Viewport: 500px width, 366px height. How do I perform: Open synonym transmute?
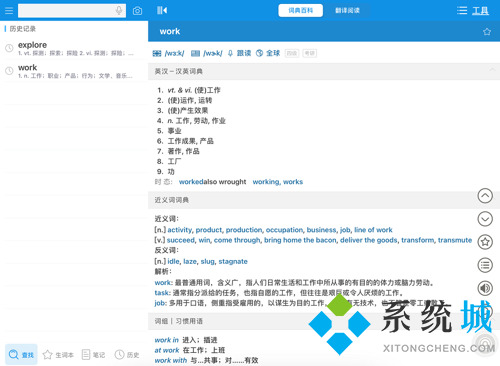click(x=455, y=240)
